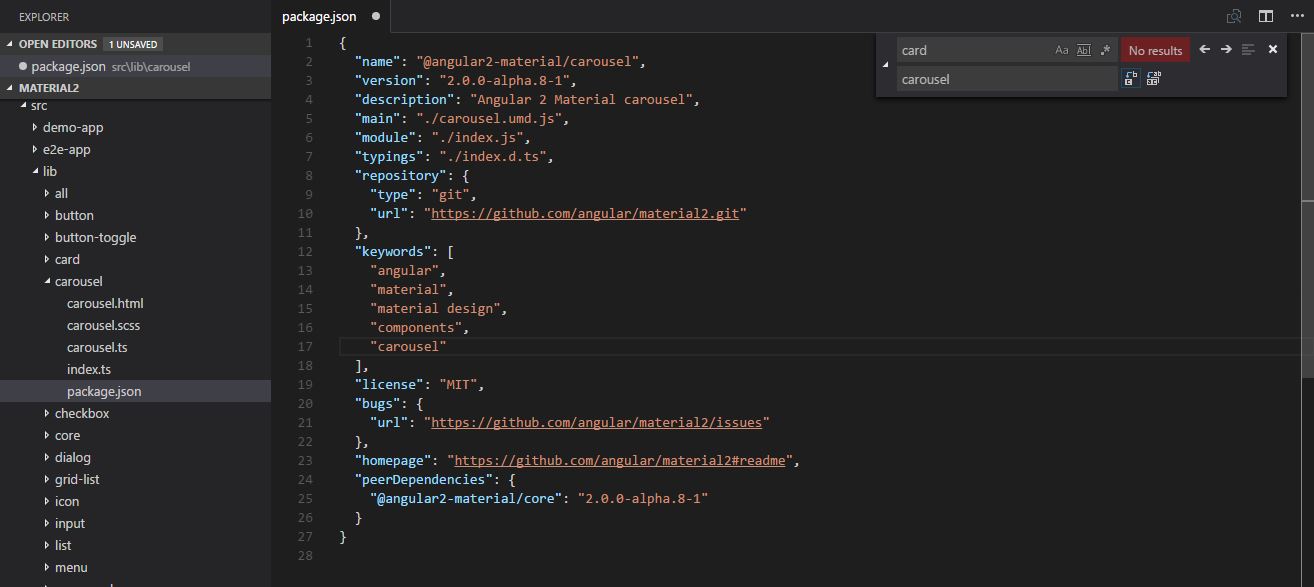The height and width of the screenshot is (587, 1314).
Task: Switch to the package.json tab
Action: pos(318,16)
